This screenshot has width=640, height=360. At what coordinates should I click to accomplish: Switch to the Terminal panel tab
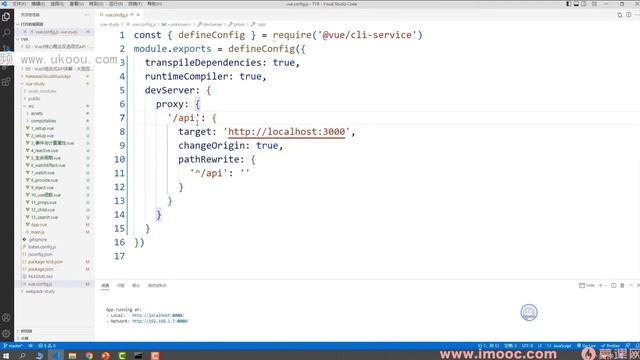click(105, 285)
